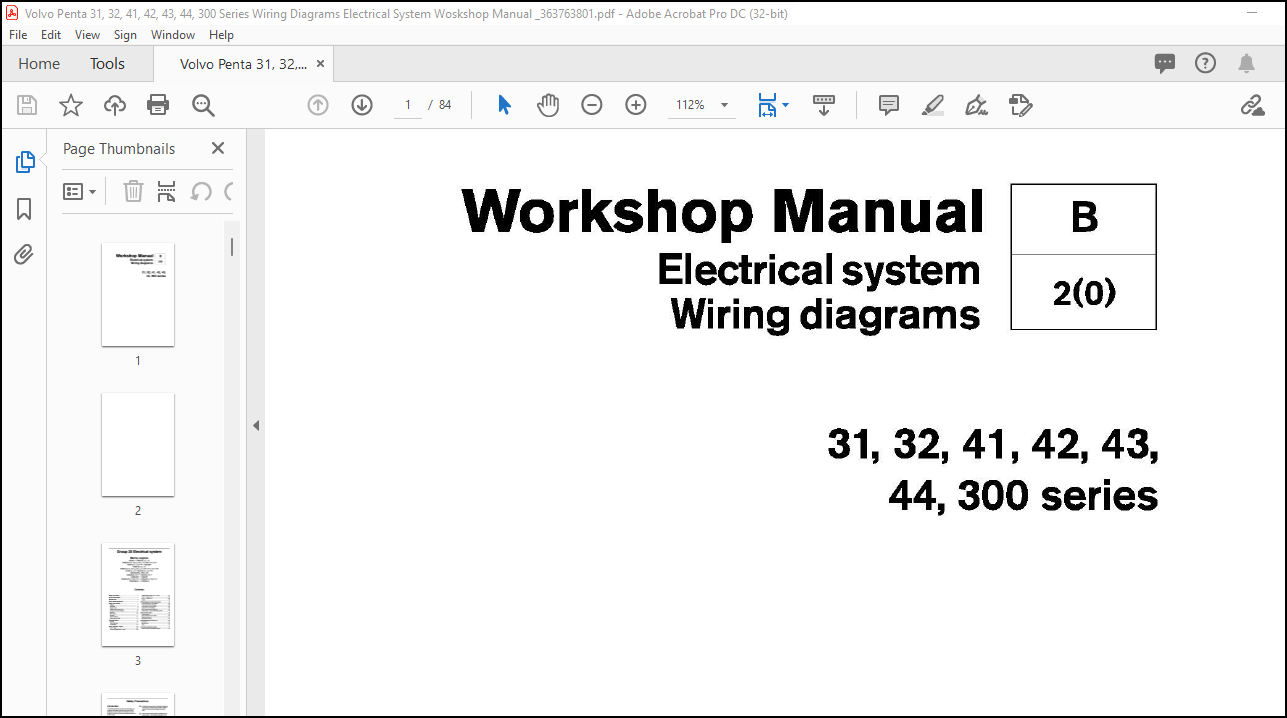1287x718 pixels.
Task: Open the comments chat bubble icon
Action: (x=1165, y=63)
